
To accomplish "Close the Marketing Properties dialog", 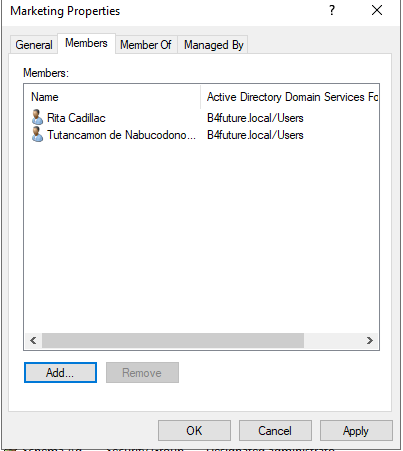I will pos(377,10).
